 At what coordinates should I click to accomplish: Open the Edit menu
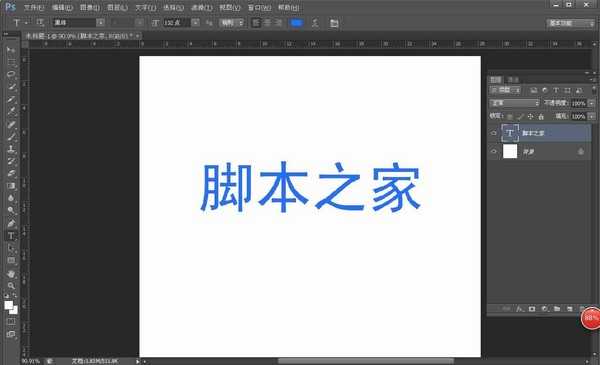click(62, 7)
